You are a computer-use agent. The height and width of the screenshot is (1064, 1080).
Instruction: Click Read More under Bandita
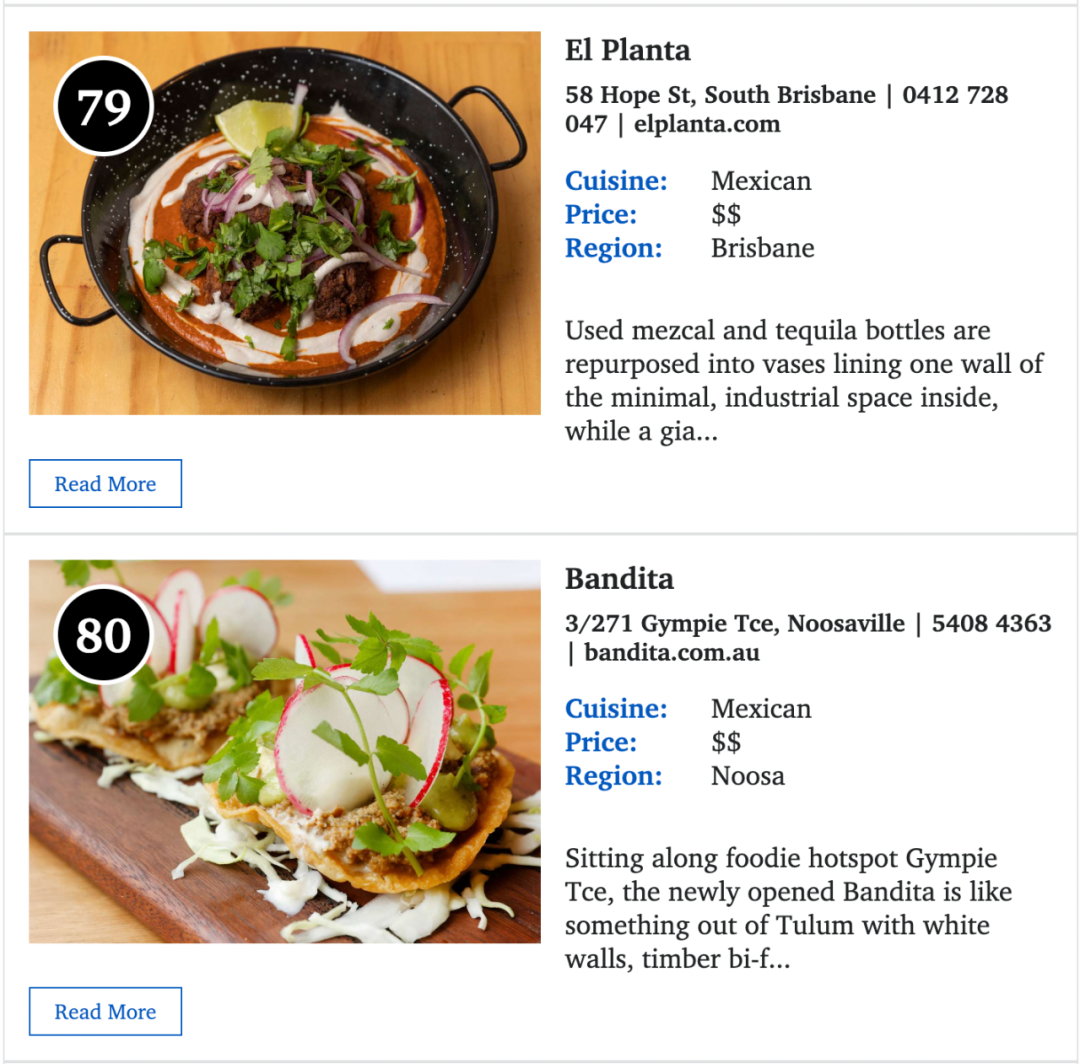pos(105,1011)
